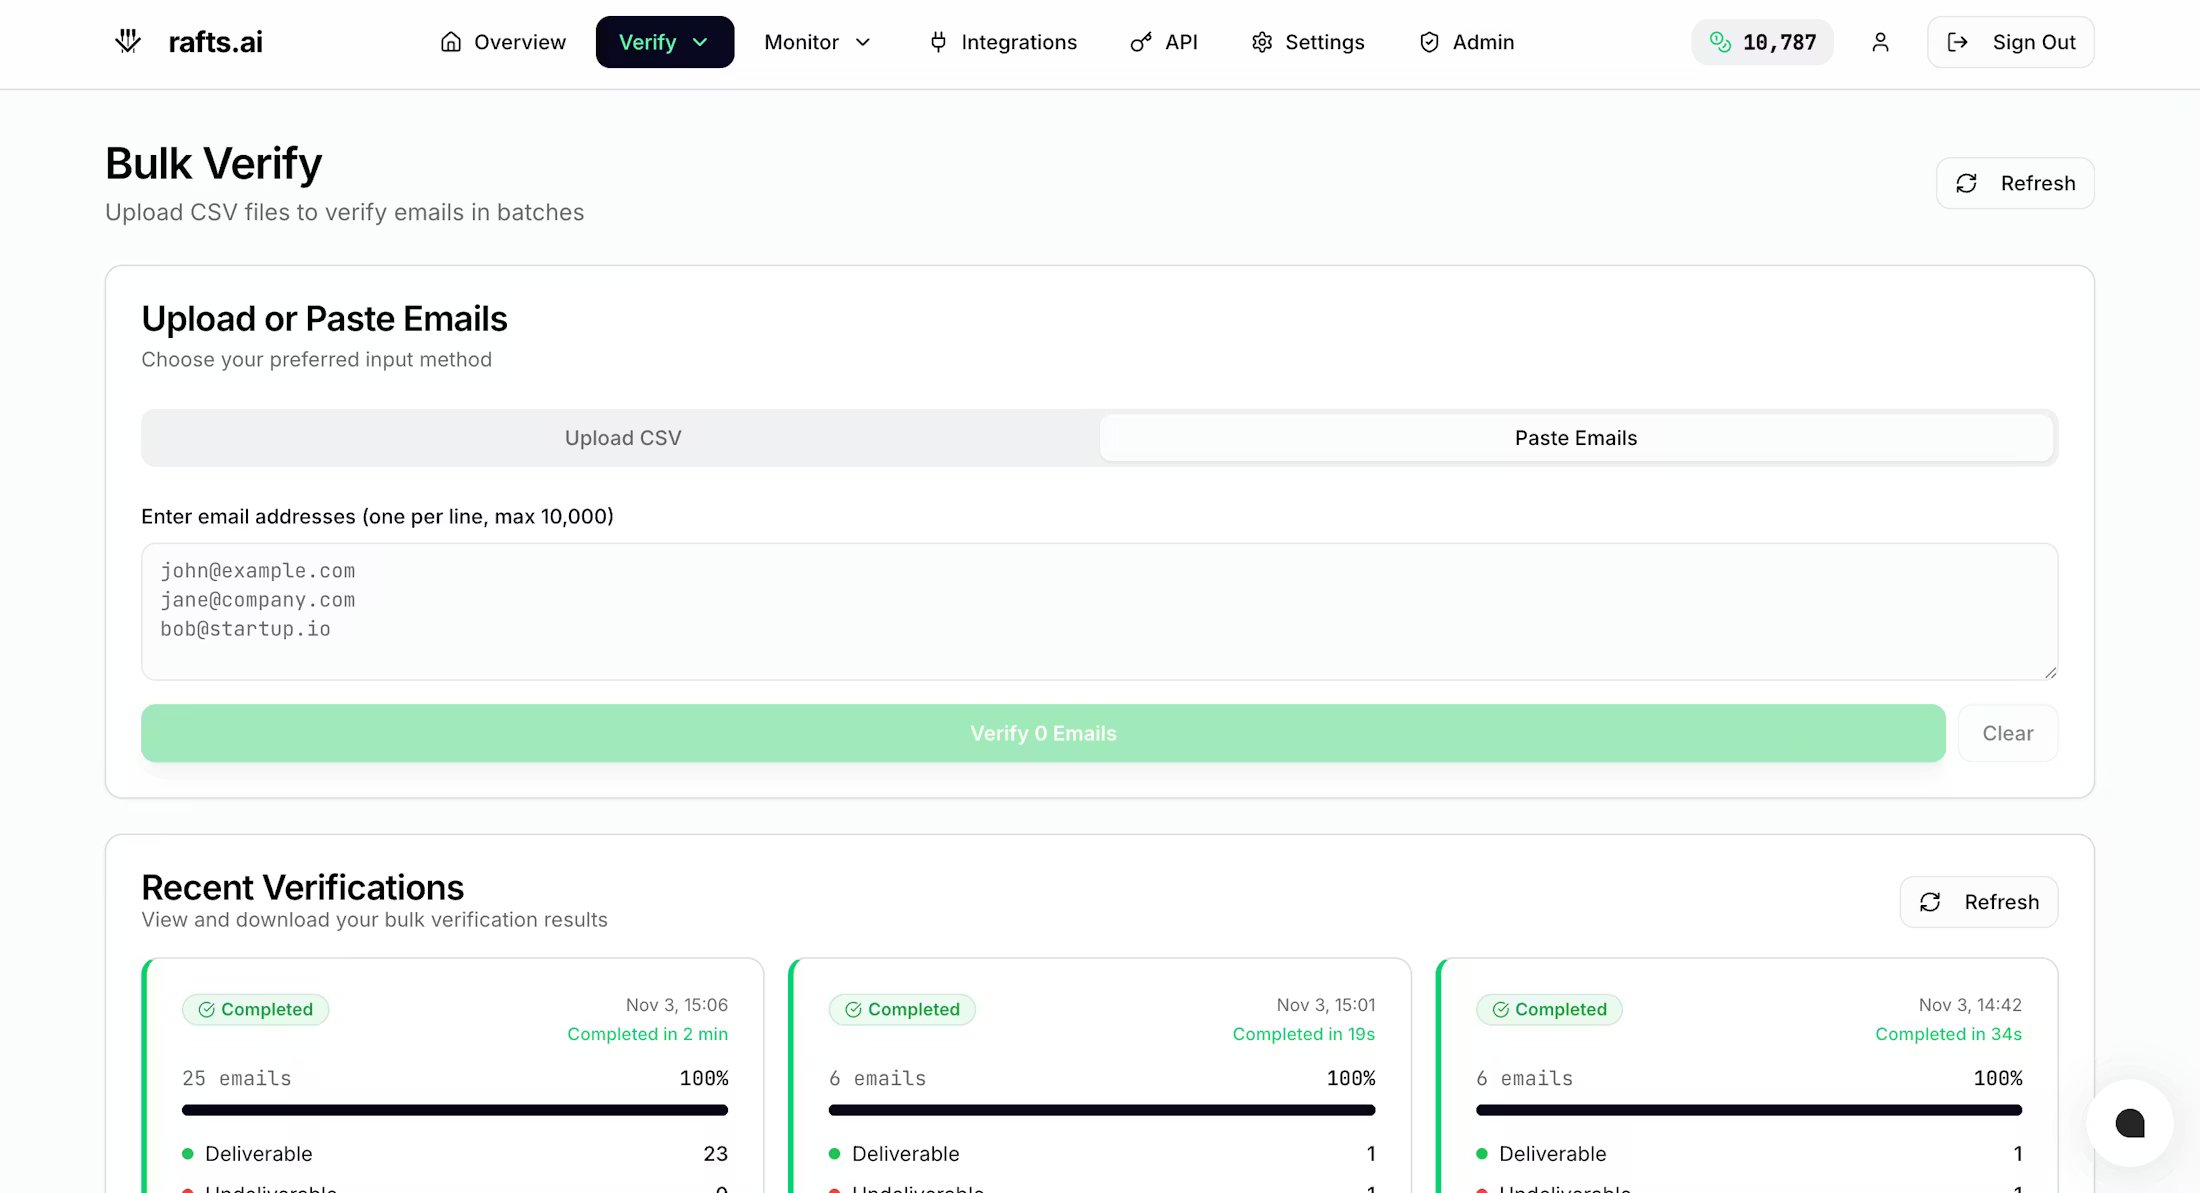Clear the pasted email list

(x=2007, y=733)
